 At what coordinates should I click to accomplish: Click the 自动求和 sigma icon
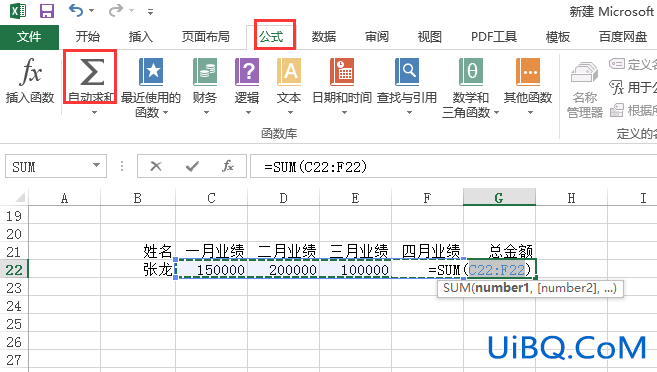(92, 72)
